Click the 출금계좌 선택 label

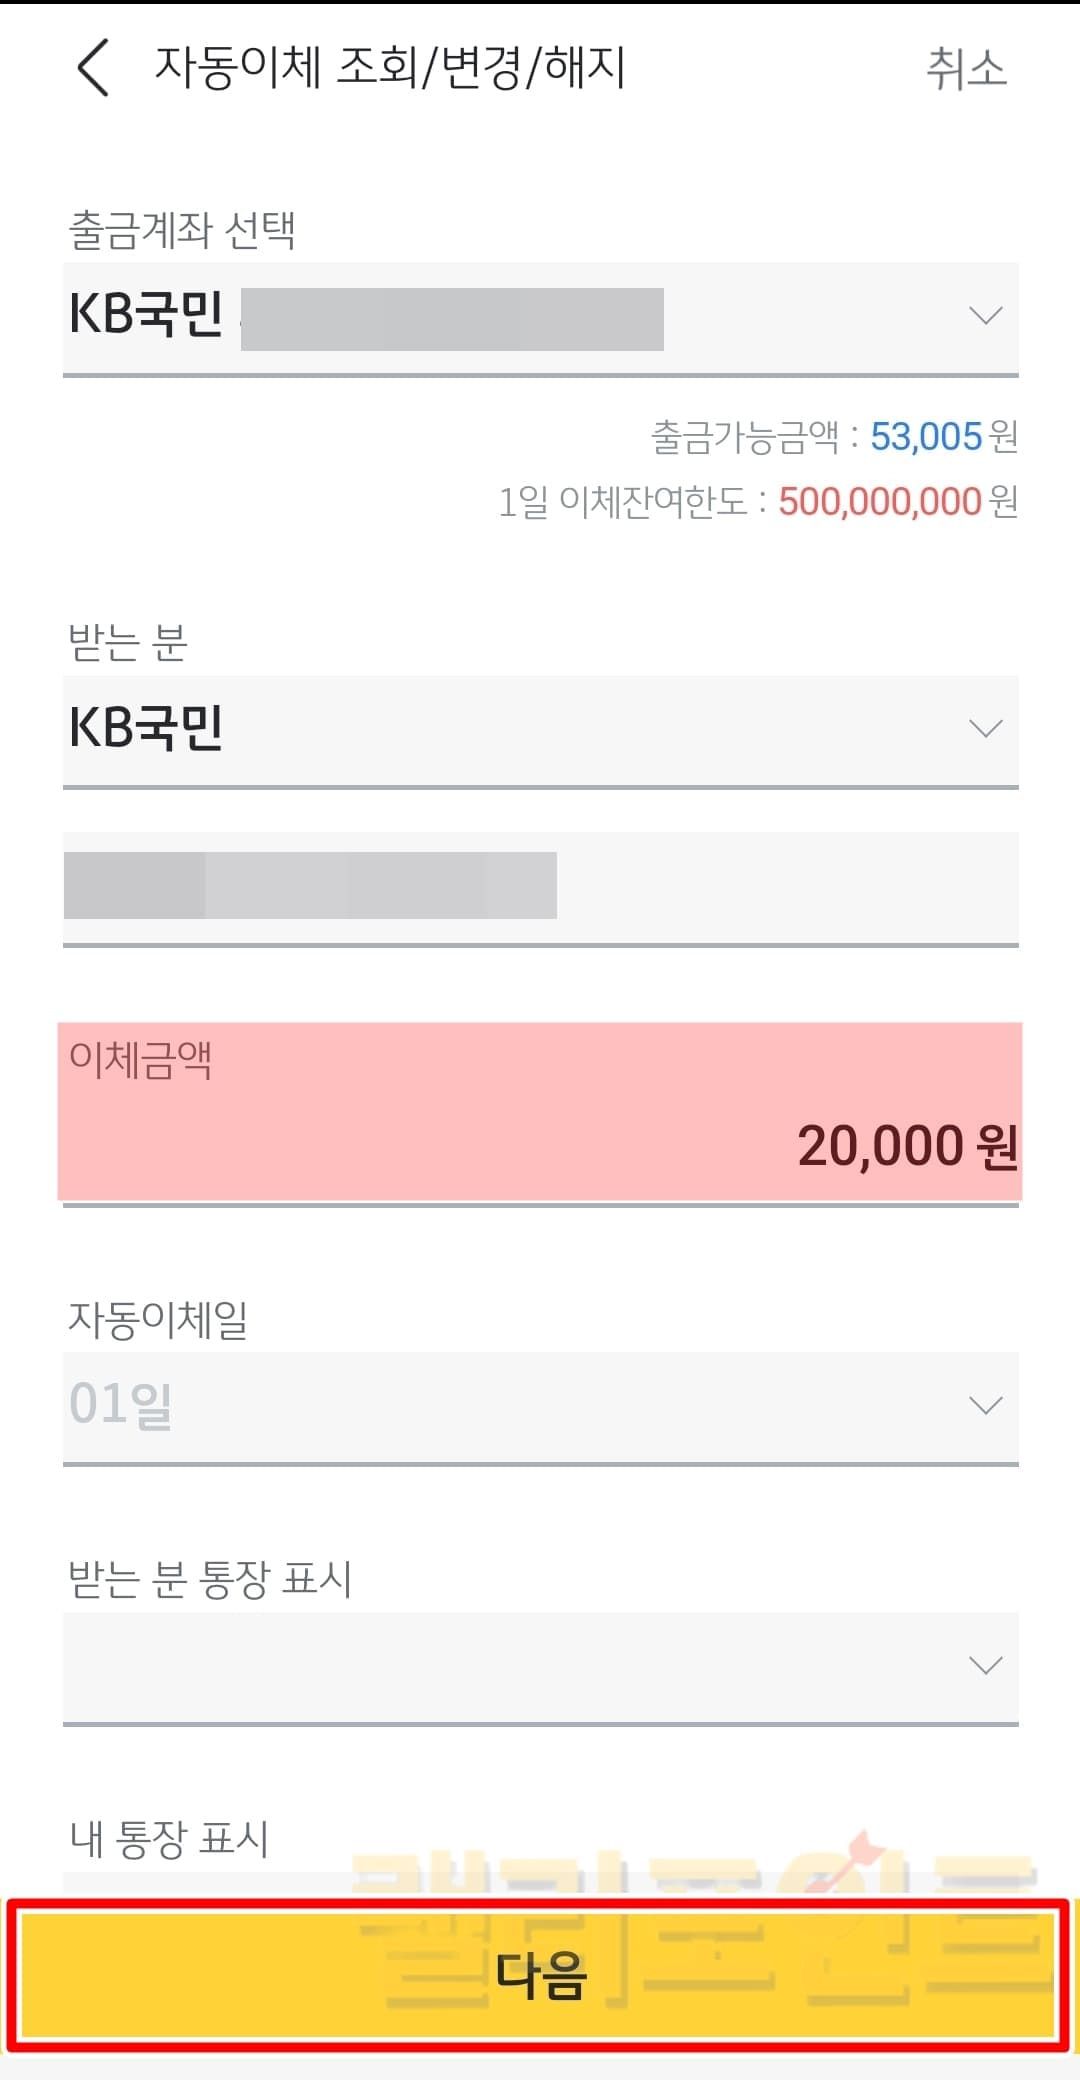(181, 230)
